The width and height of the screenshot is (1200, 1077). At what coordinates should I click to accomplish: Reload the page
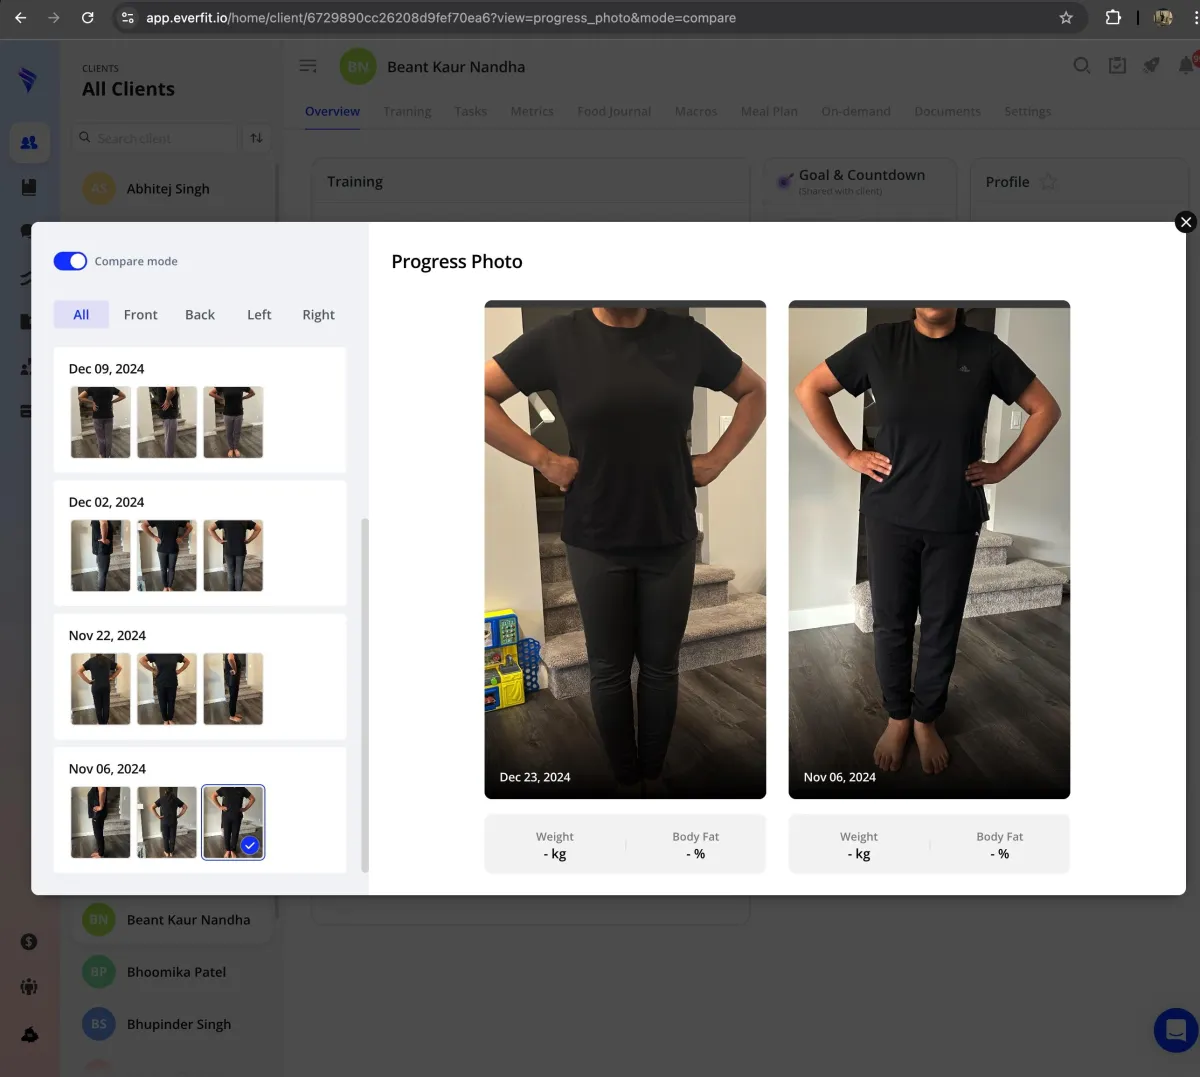(87, 17)
